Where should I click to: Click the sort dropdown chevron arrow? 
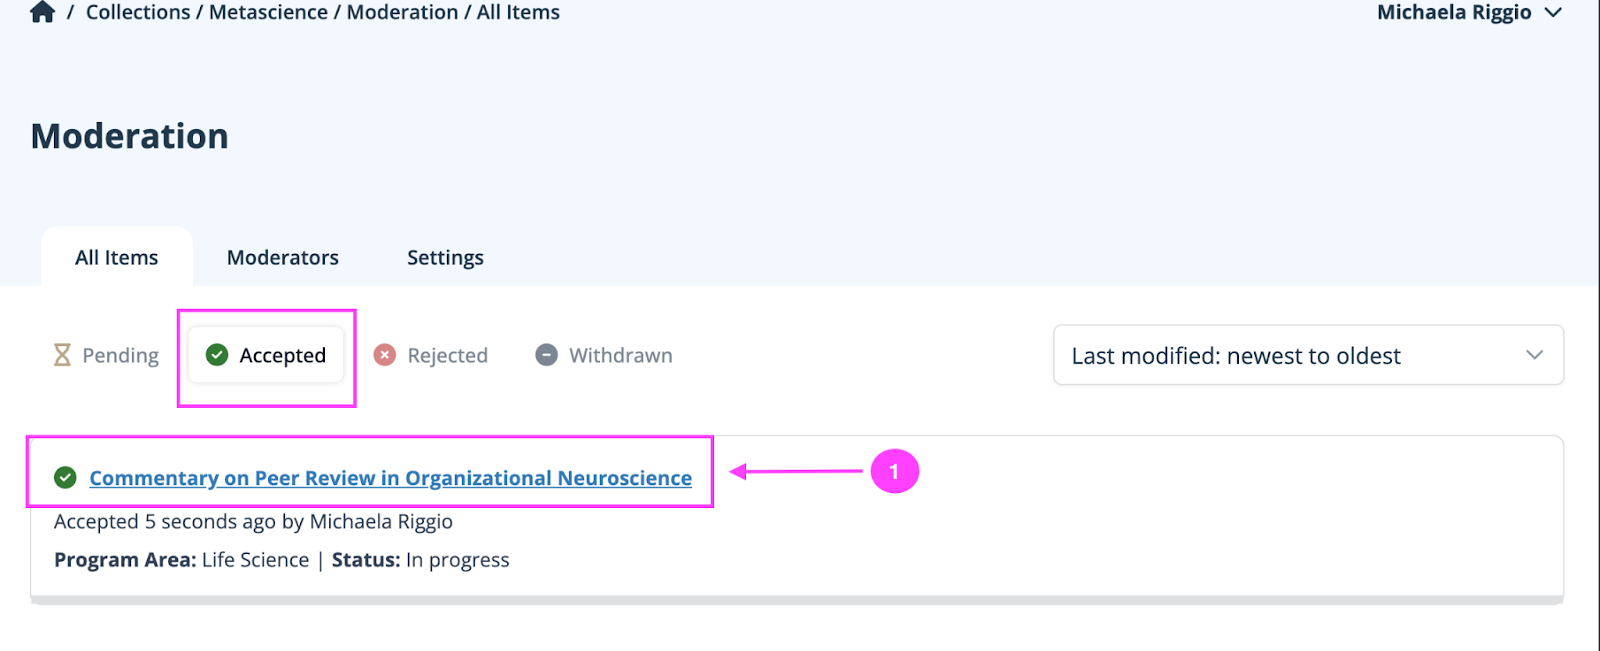(x=1534, y=355)
